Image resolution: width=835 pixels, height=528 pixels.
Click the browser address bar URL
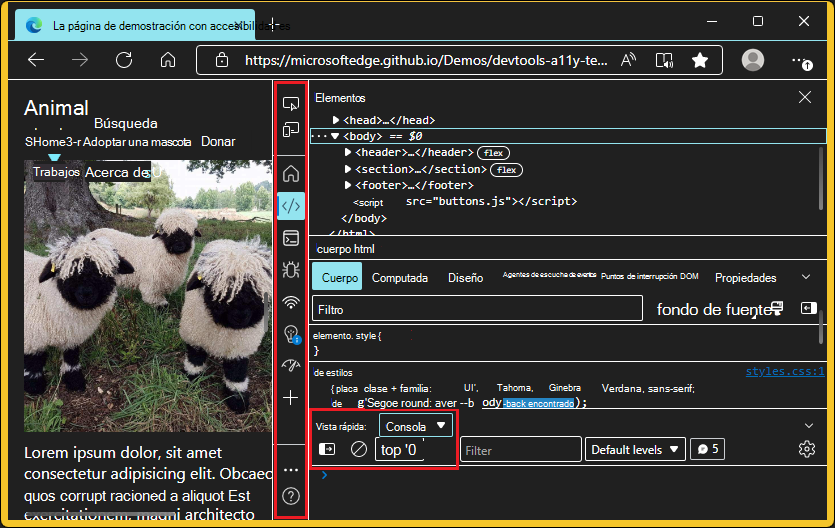click(x=426, y=60)
